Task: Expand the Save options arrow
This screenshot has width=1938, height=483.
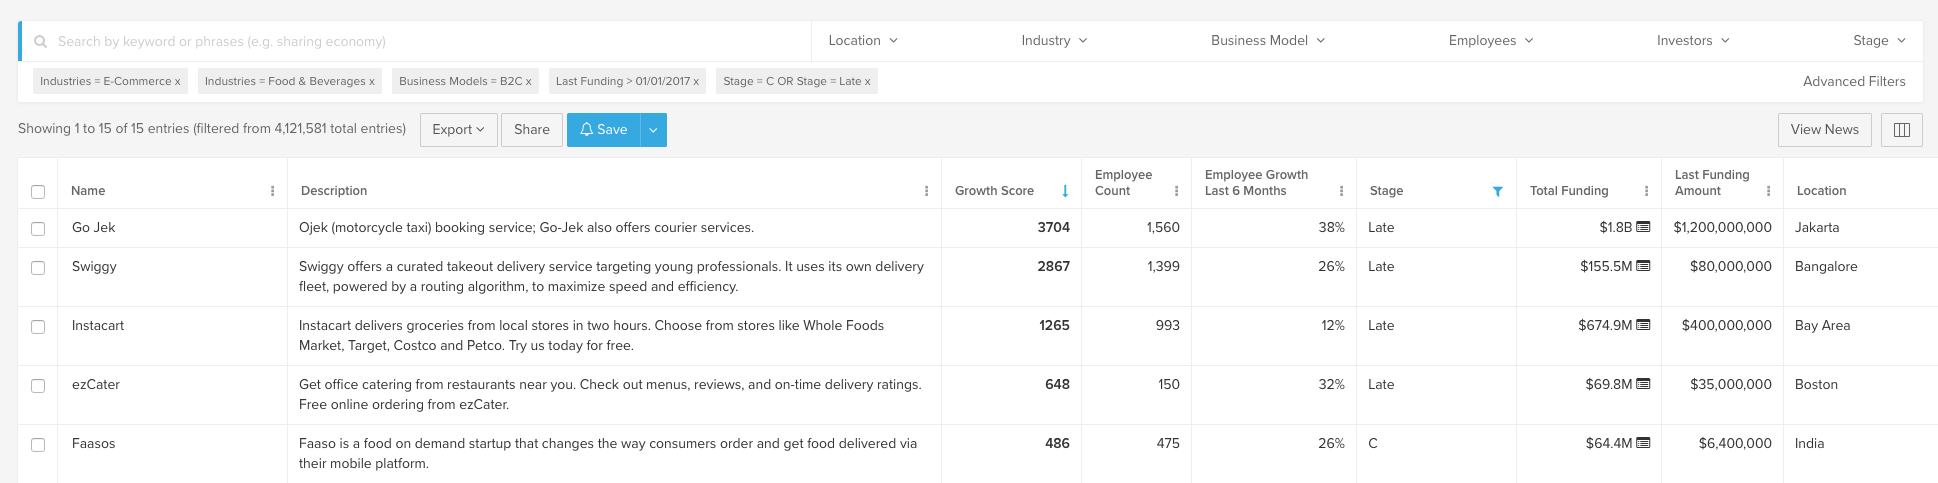Action: pyautogui.click(x=653, y=130)
